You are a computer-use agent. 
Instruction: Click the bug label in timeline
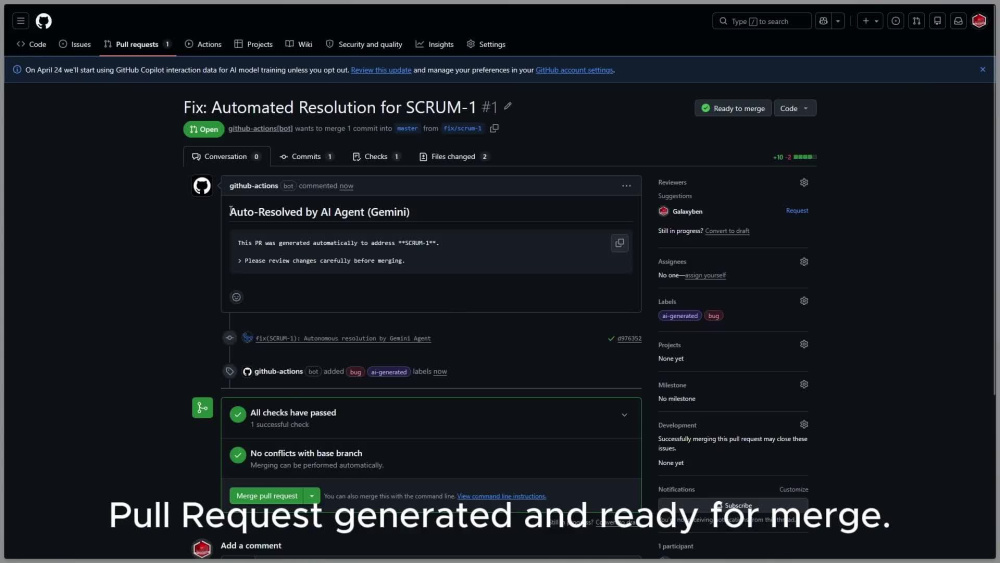coord(355,372)
